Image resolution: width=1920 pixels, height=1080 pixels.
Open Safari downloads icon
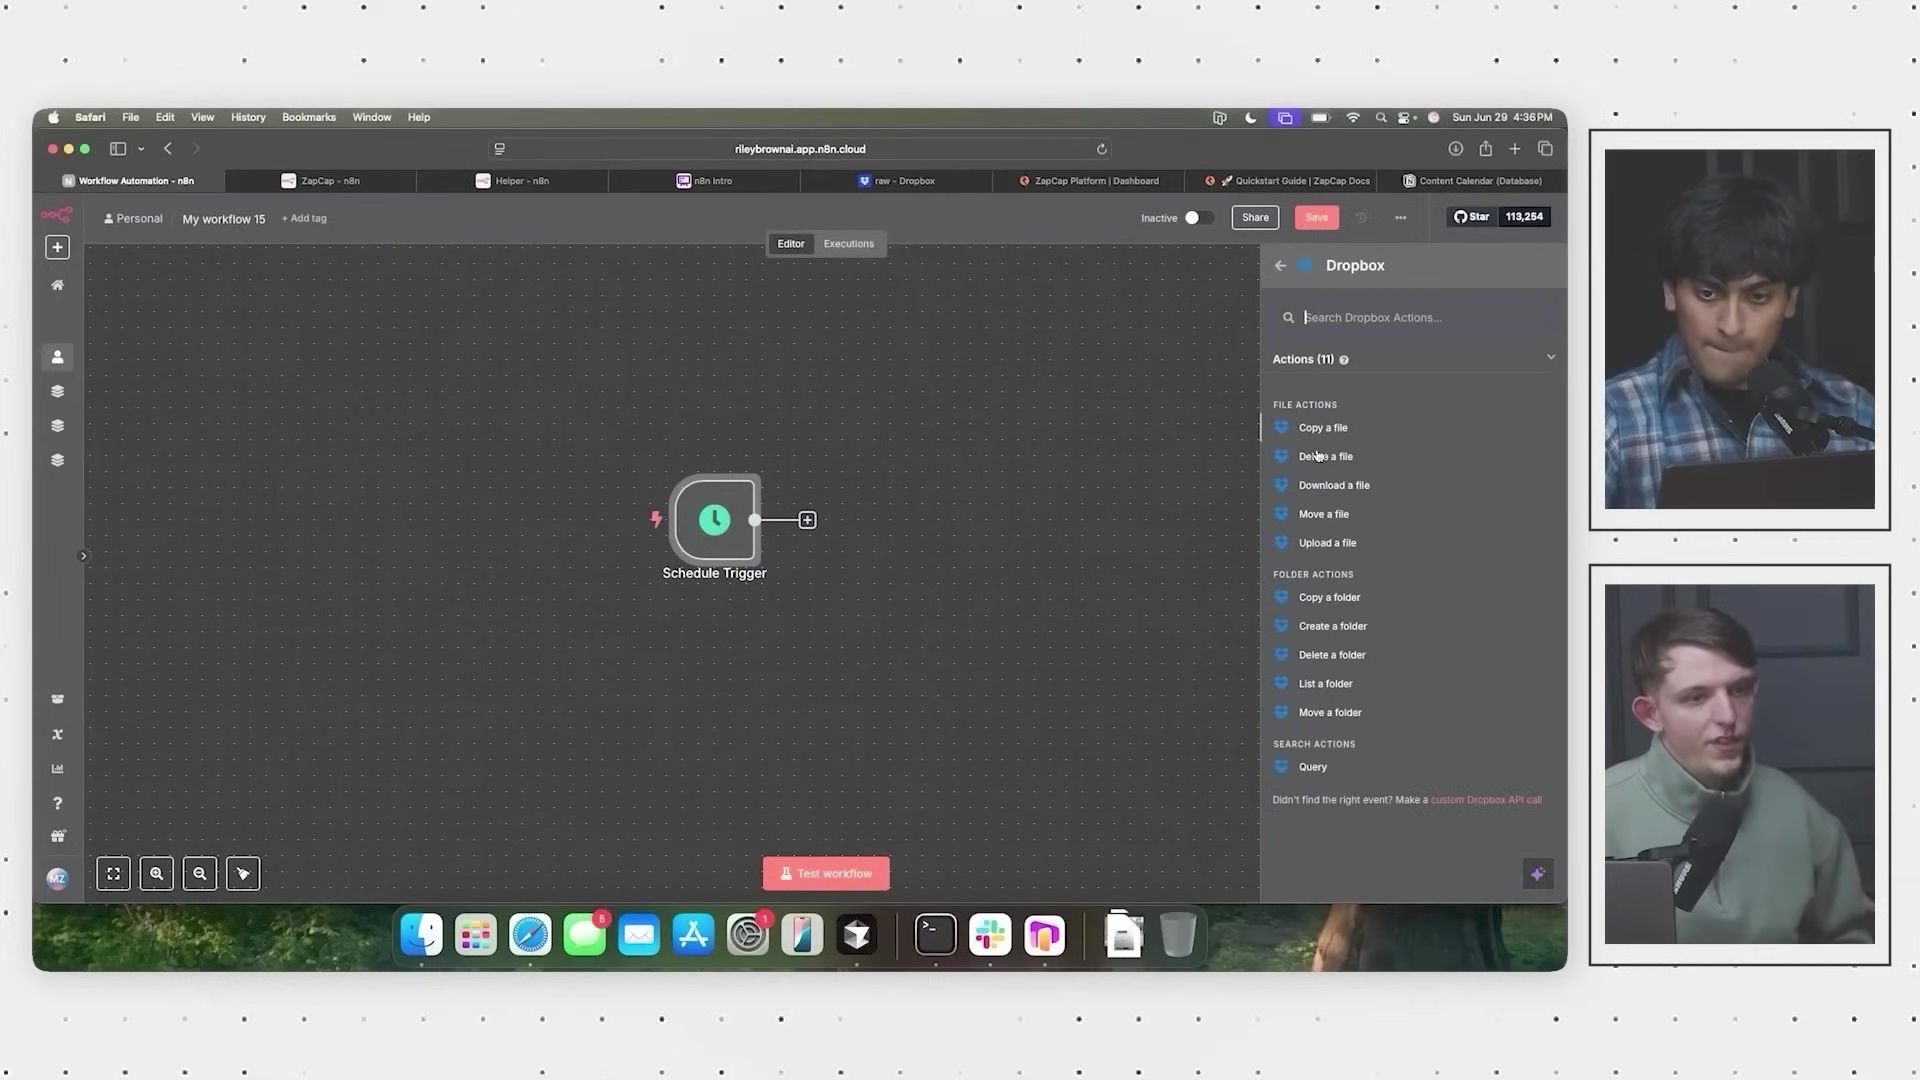(1456, 149)
